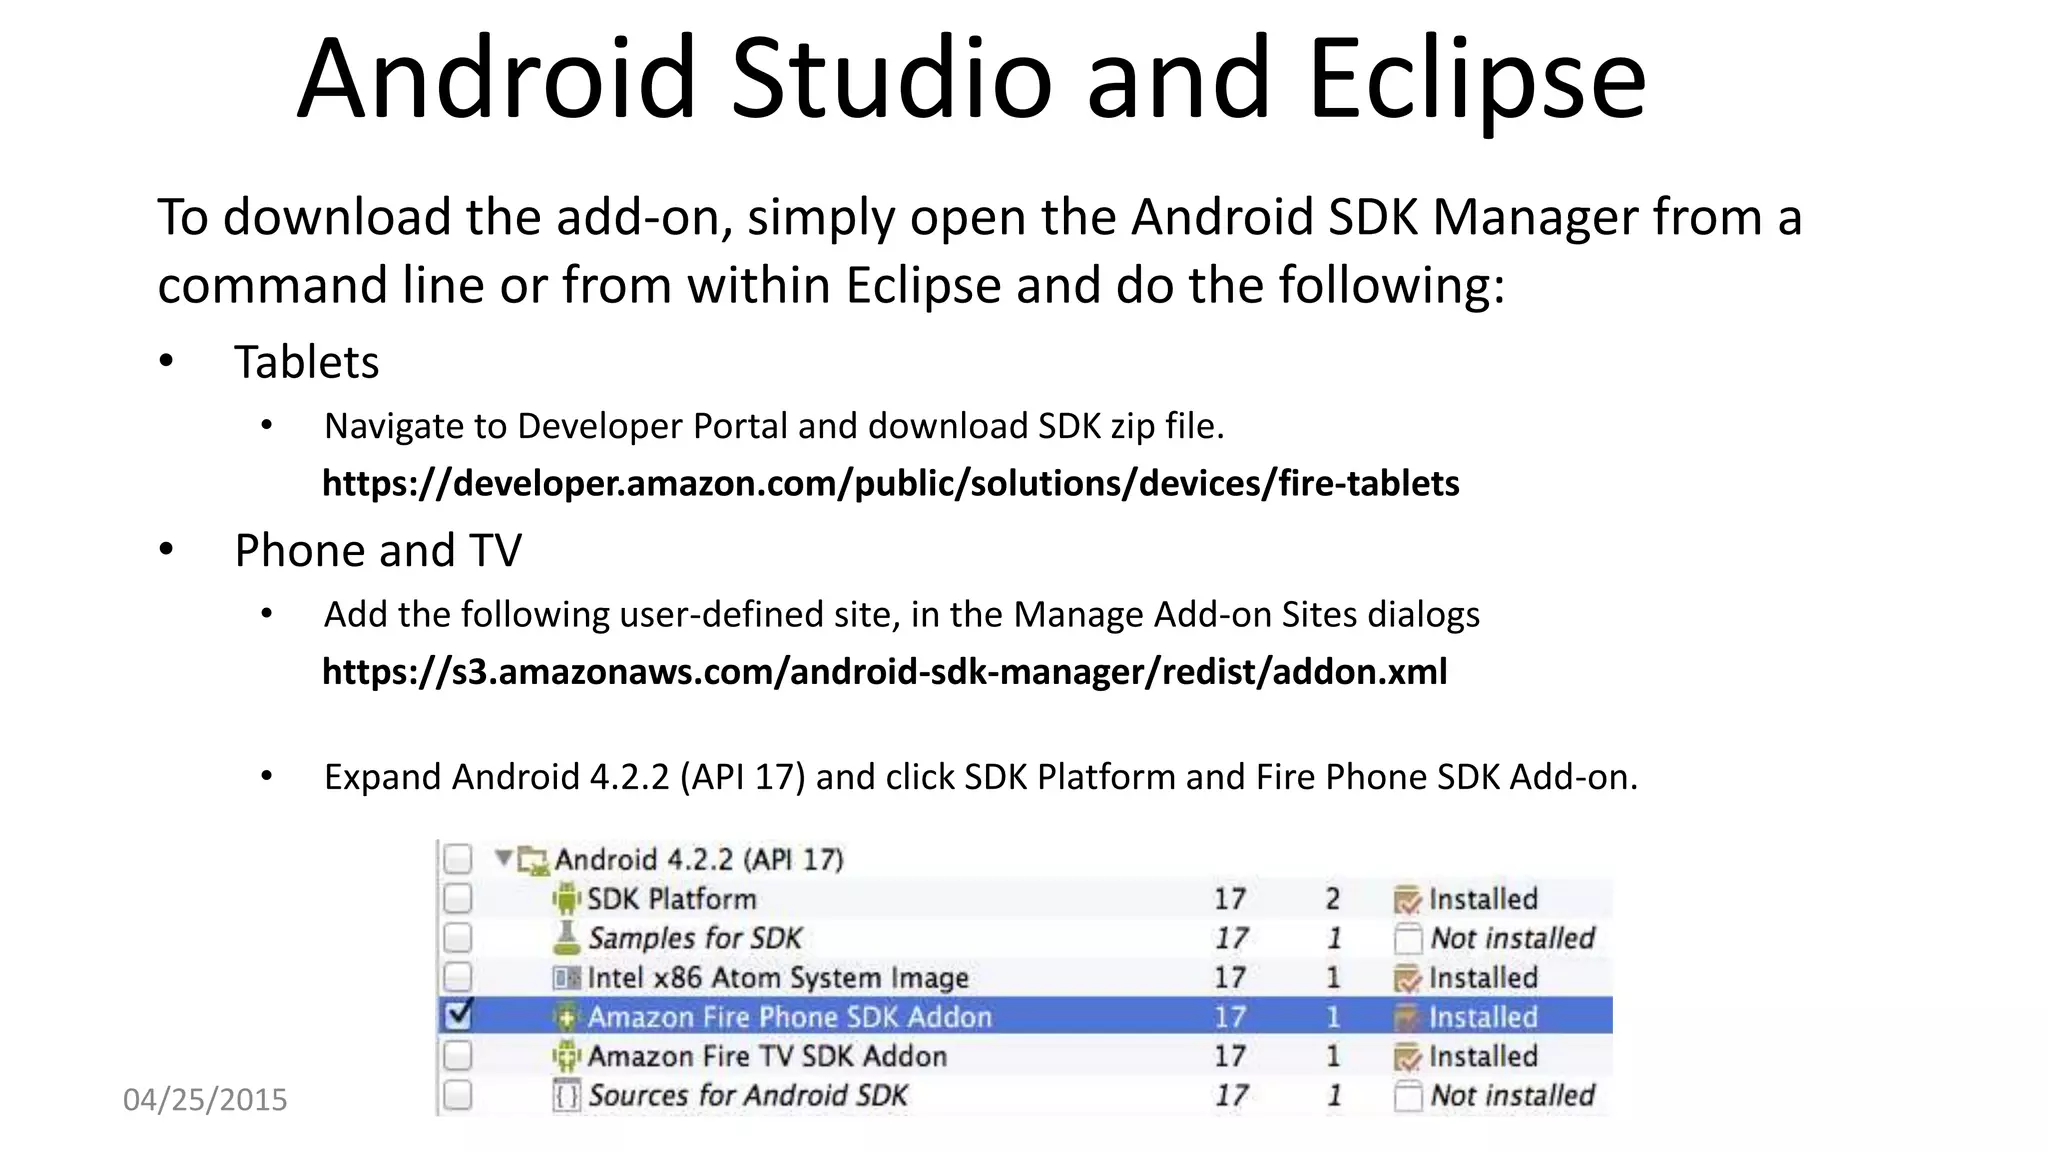Click the SDK Platform android robot icon
This screenshot has height=1152, width=2048.
[566, 899]
